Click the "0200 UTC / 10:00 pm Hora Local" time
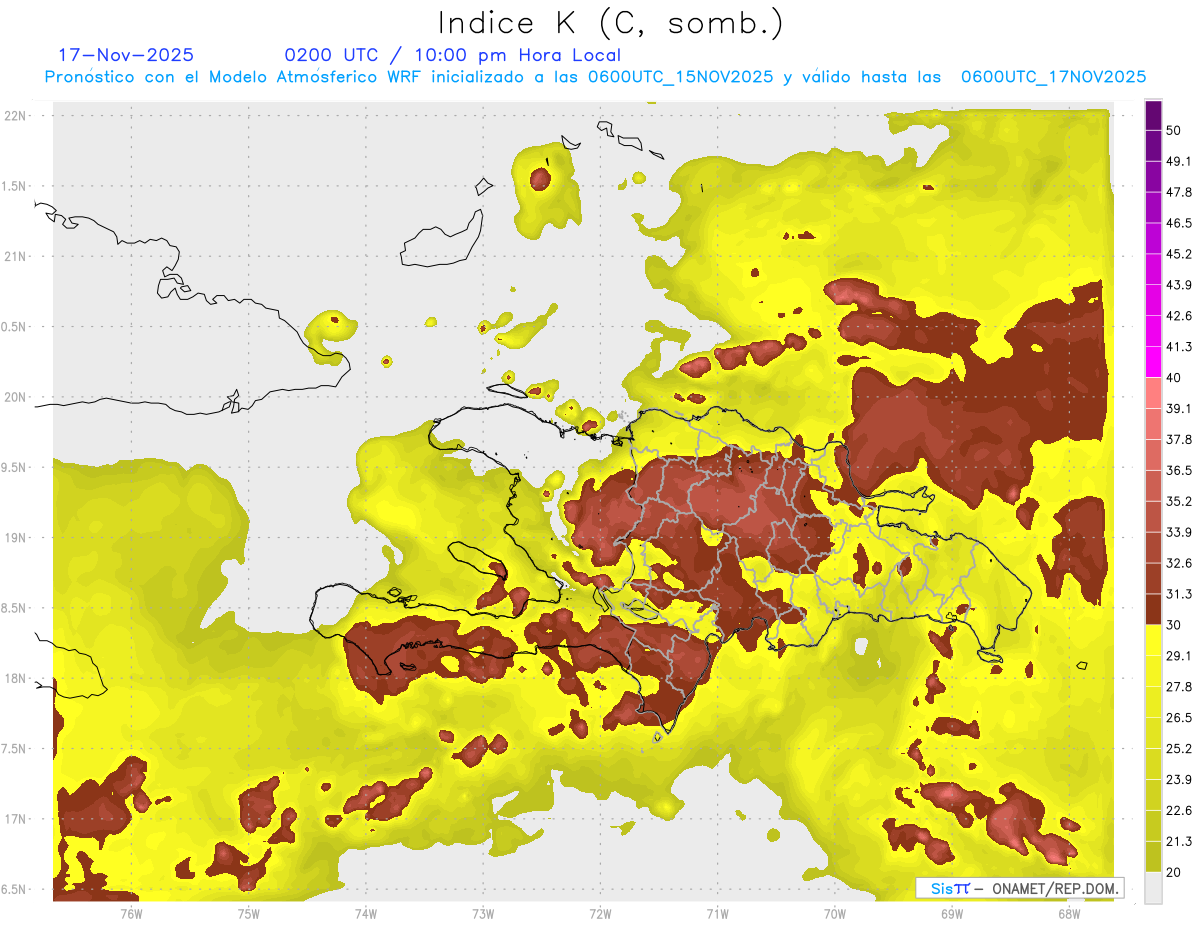The width and height of the screenshot is (1200, 927). [453, 55]
